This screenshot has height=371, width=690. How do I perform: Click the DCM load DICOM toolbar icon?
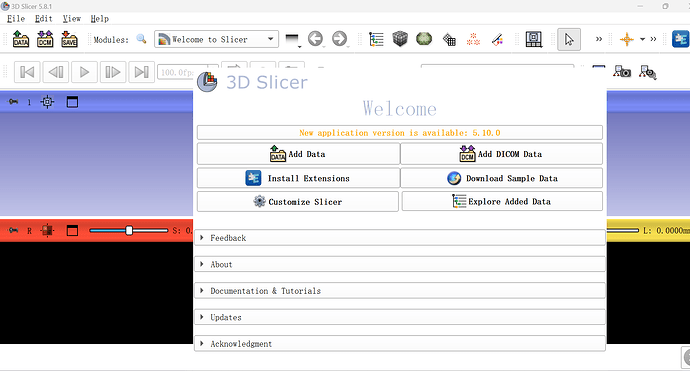point(45,39)
